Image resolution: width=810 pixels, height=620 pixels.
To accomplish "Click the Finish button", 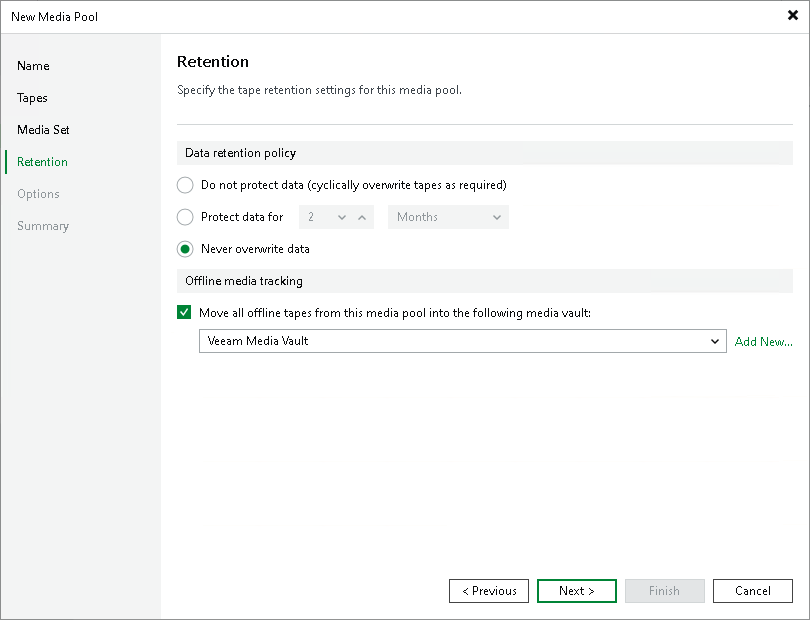I will point(665,591).
